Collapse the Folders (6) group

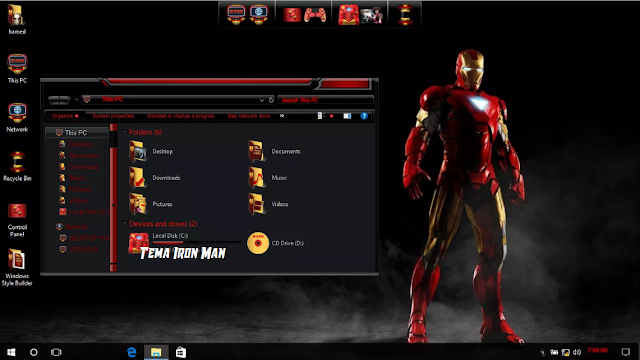(124, 132)
